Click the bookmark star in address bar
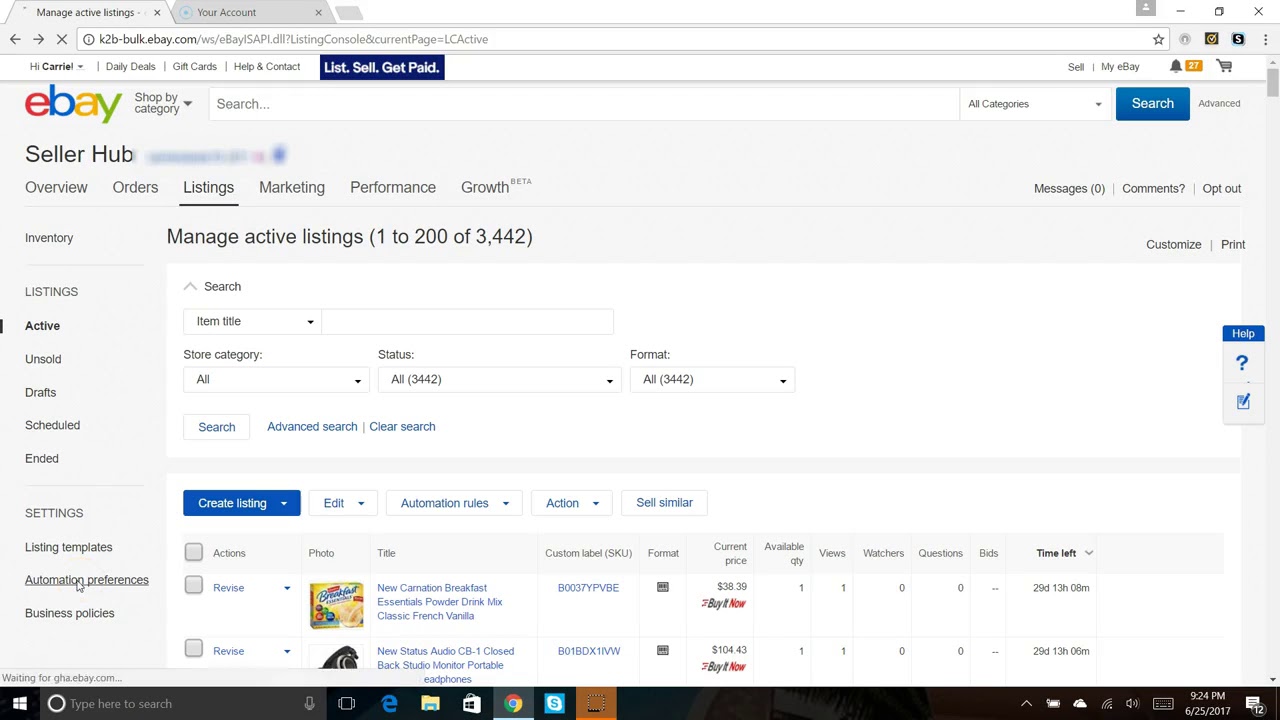The image size is (1280, 720). [x=1158, y=39]
